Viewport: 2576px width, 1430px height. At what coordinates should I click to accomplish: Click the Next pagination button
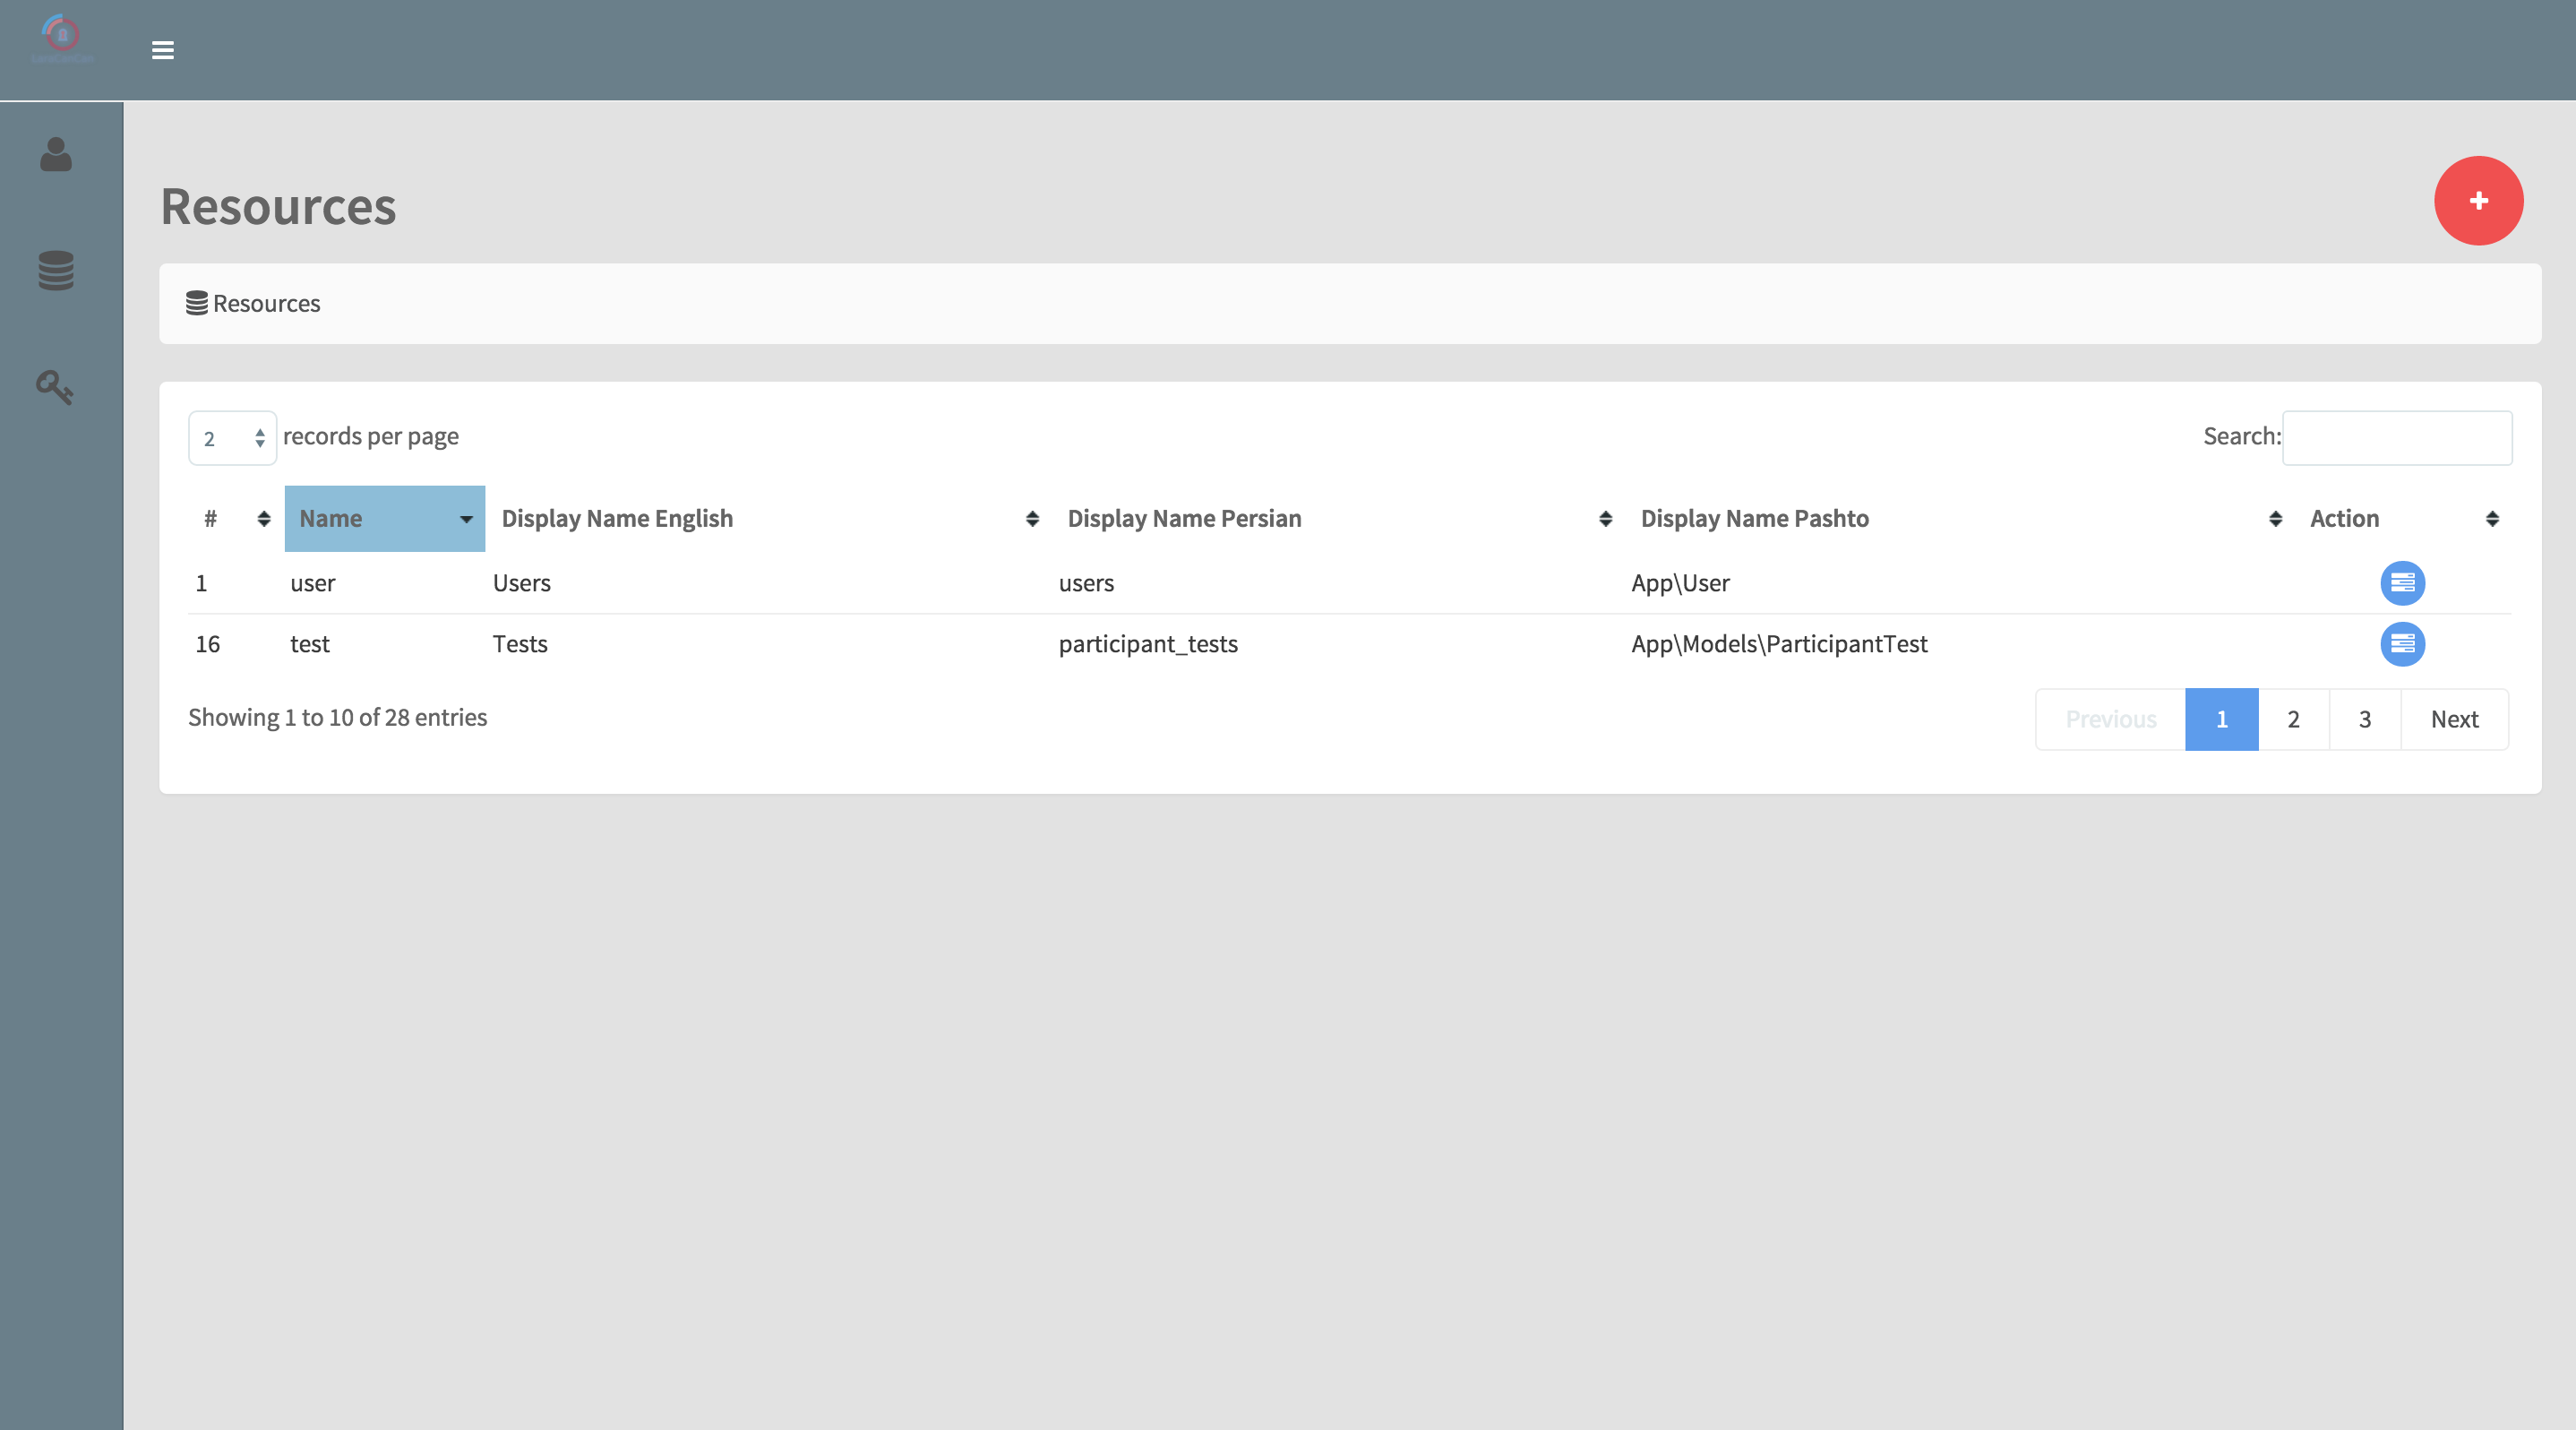click(2454, 719)
